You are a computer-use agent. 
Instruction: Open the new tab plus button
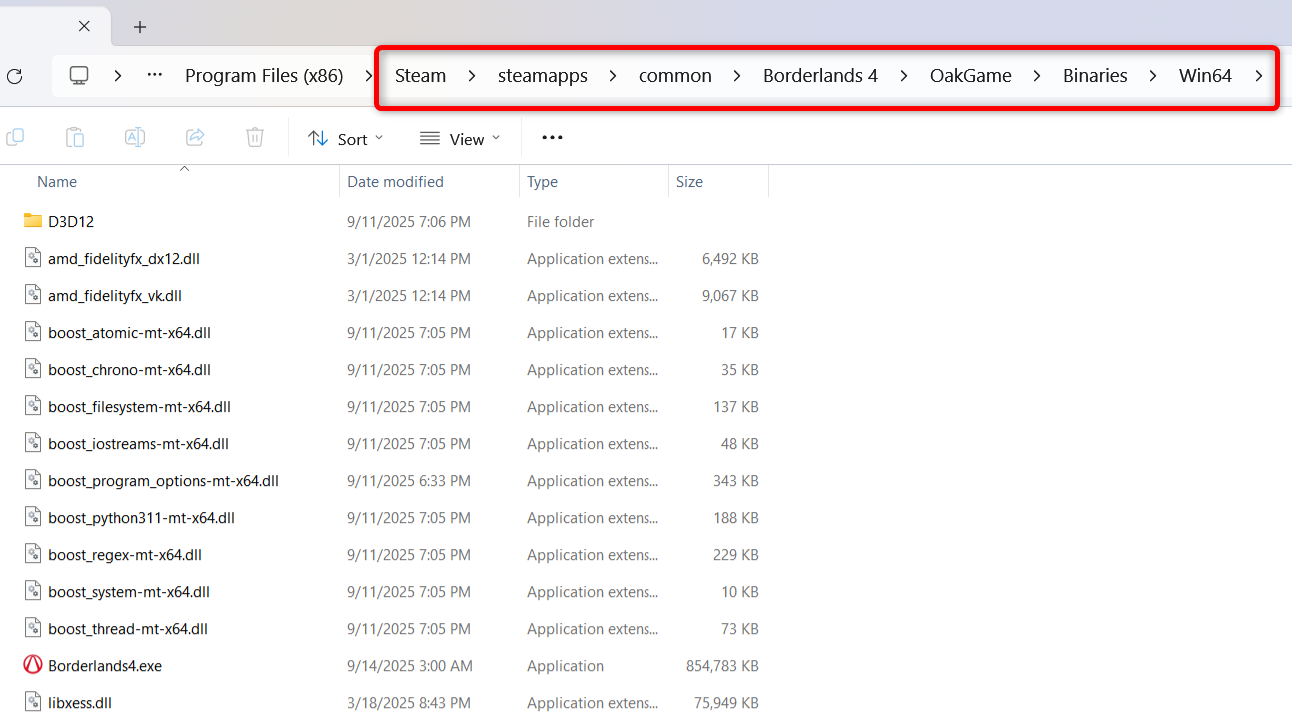pyautogui.click(x=140, y=27)
